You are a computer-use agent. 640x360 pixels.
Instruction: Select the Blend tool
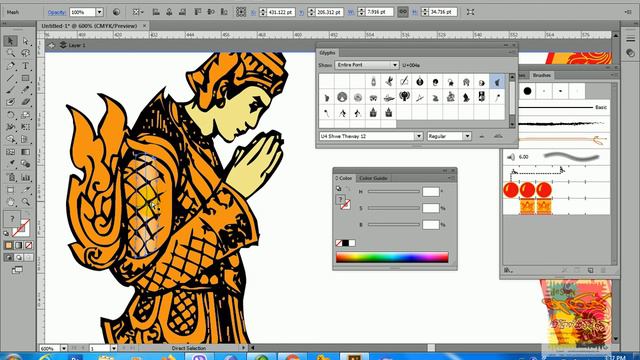click(26, 164)
